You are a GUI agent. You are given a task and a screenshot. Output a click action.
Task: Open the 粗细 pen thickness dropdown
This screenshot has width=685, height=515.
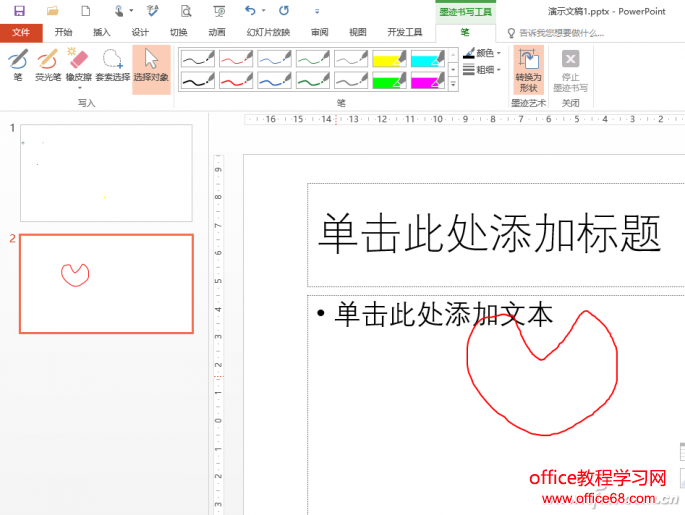482,69
